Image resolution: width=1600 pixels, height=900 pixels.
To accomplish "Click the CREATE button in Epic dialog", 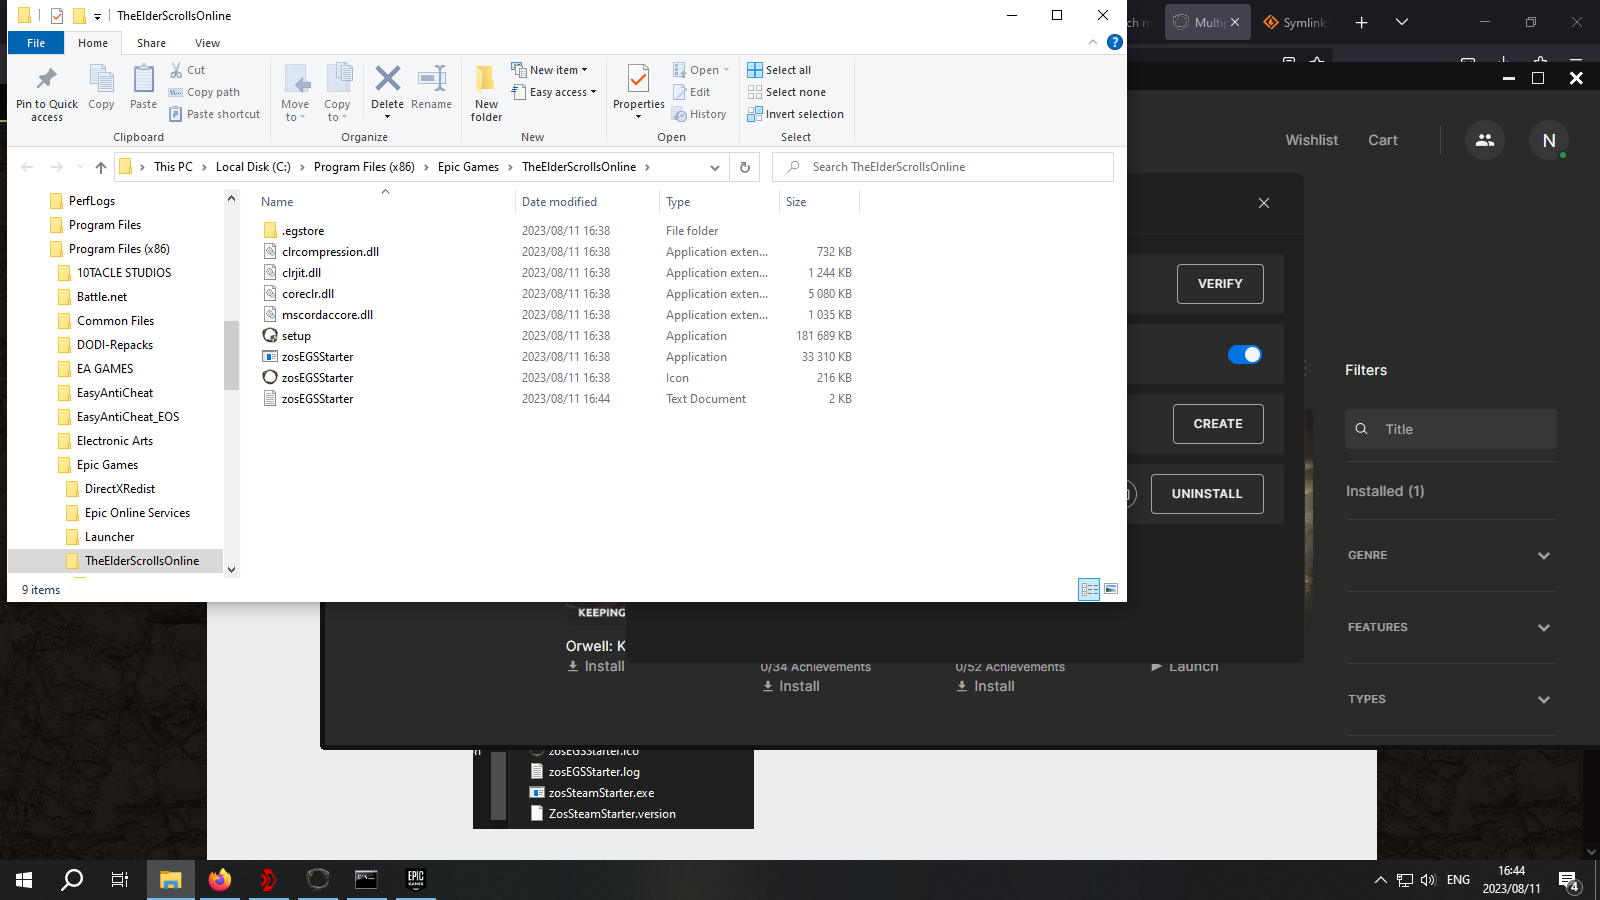I will click(x=1218, y=424).
